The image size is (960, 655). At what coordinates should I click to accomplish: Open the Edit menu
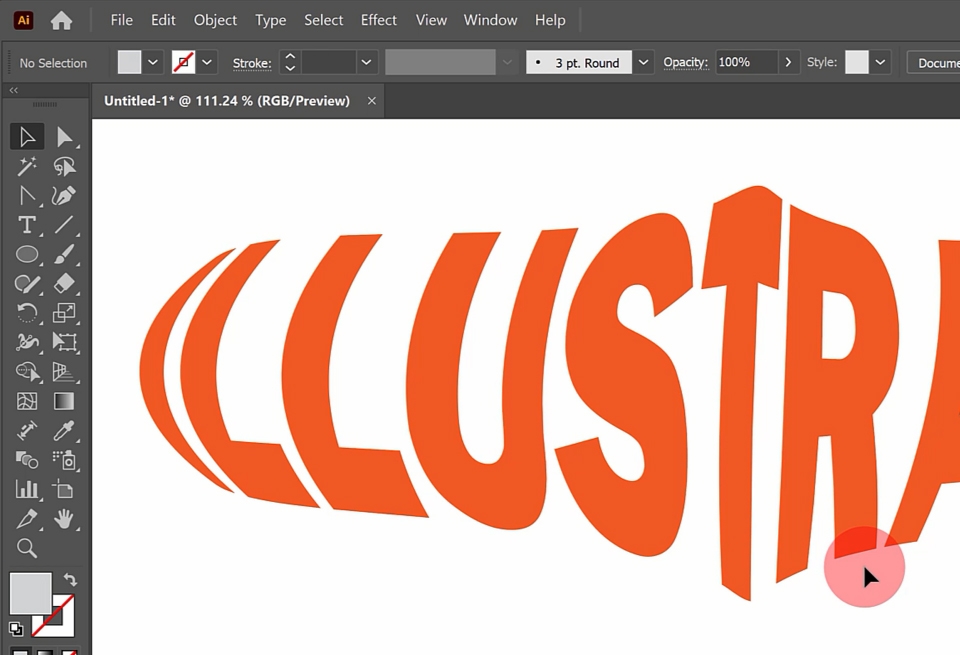coord(163,20)
